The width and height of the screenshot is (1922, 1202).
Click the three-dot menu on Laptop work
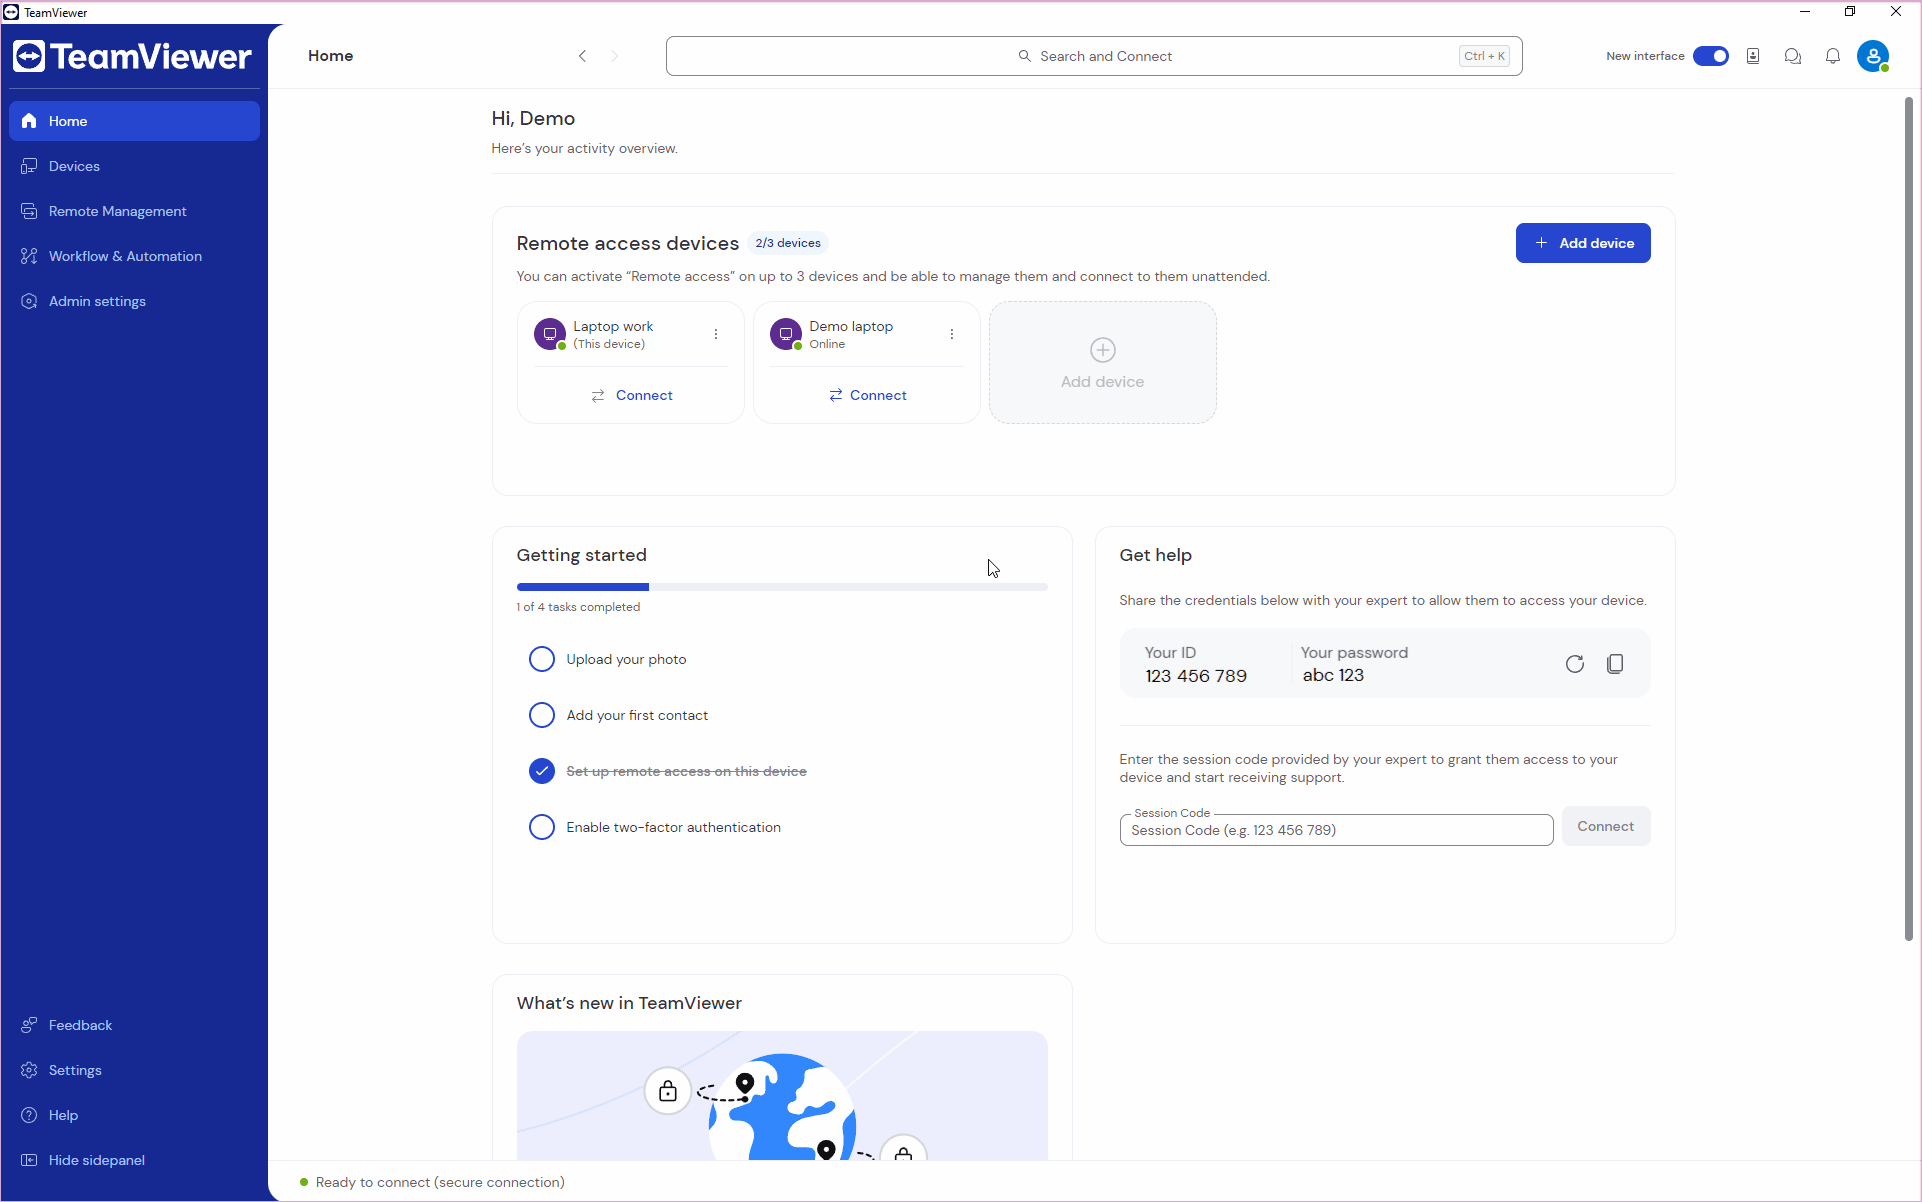click(716, 334)
